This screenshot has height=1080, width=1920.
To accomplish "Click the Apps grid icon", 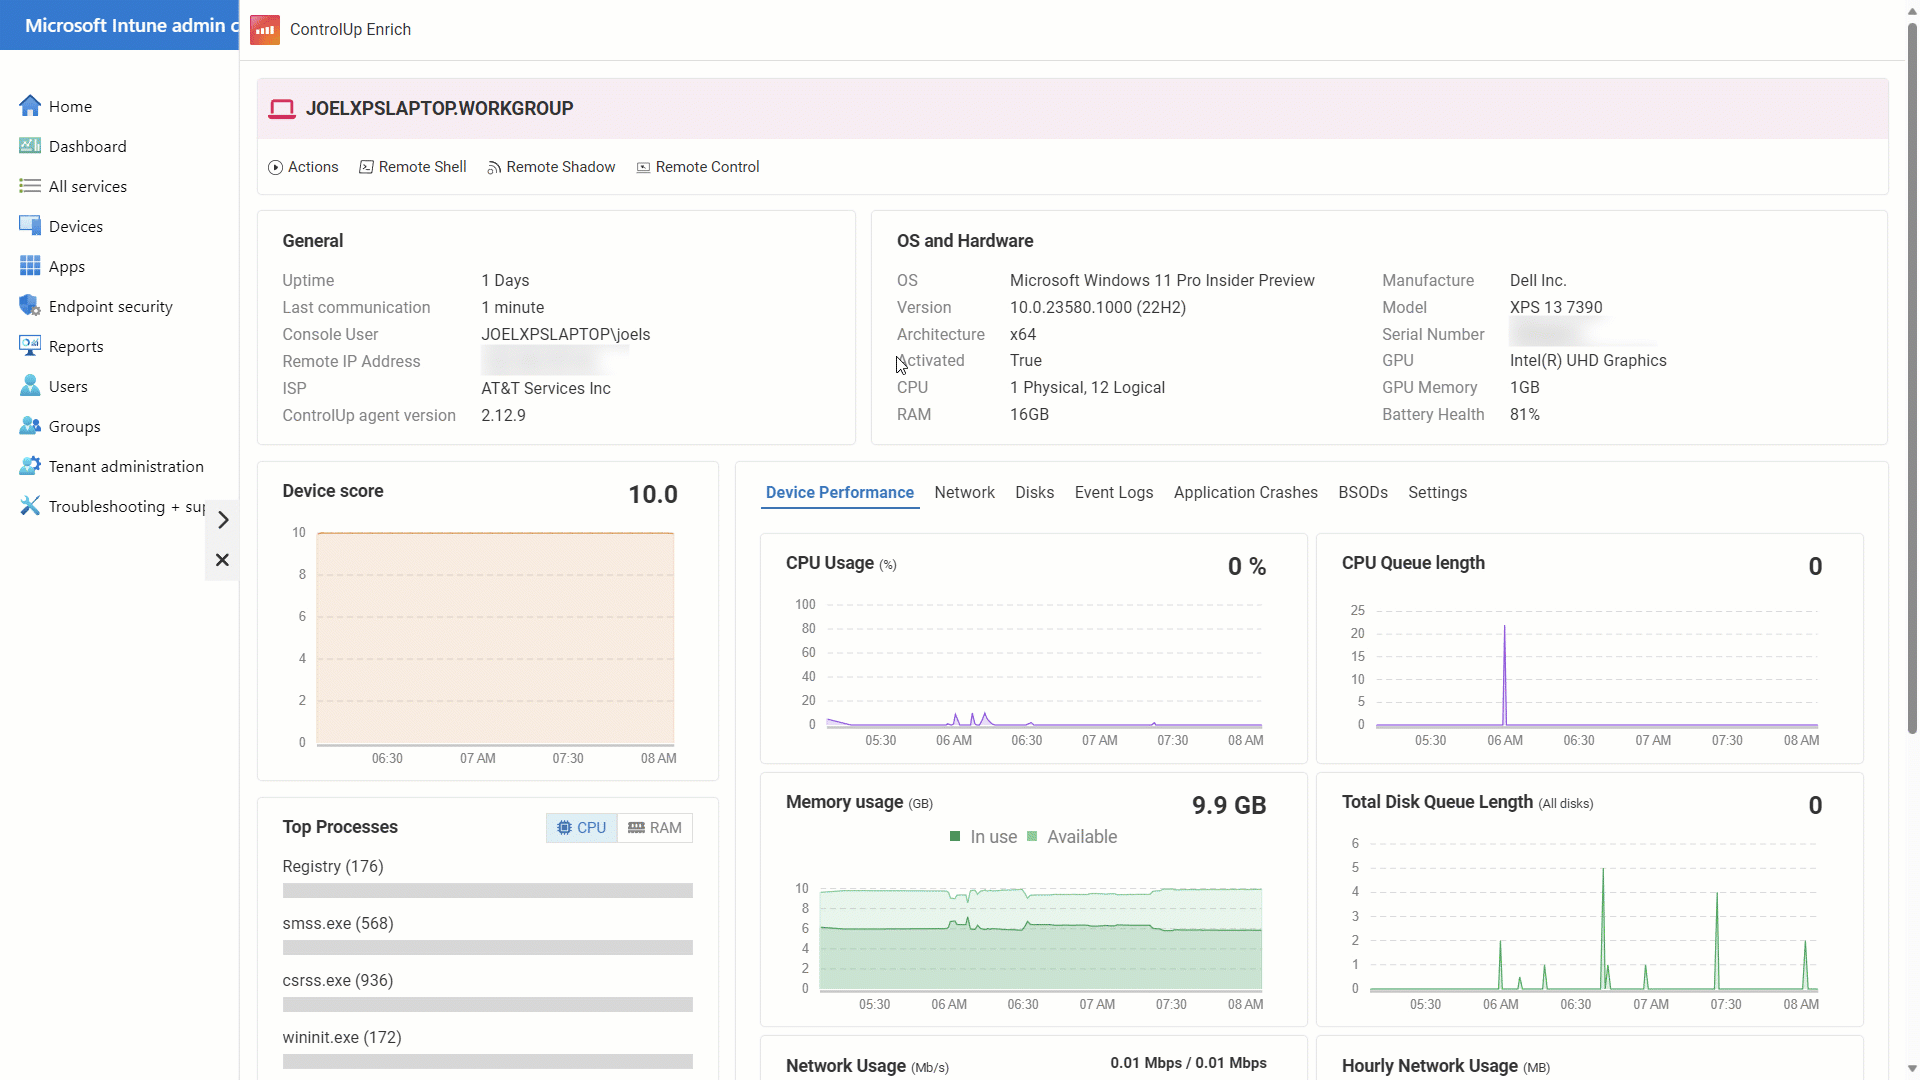I will tap(30, 266).
